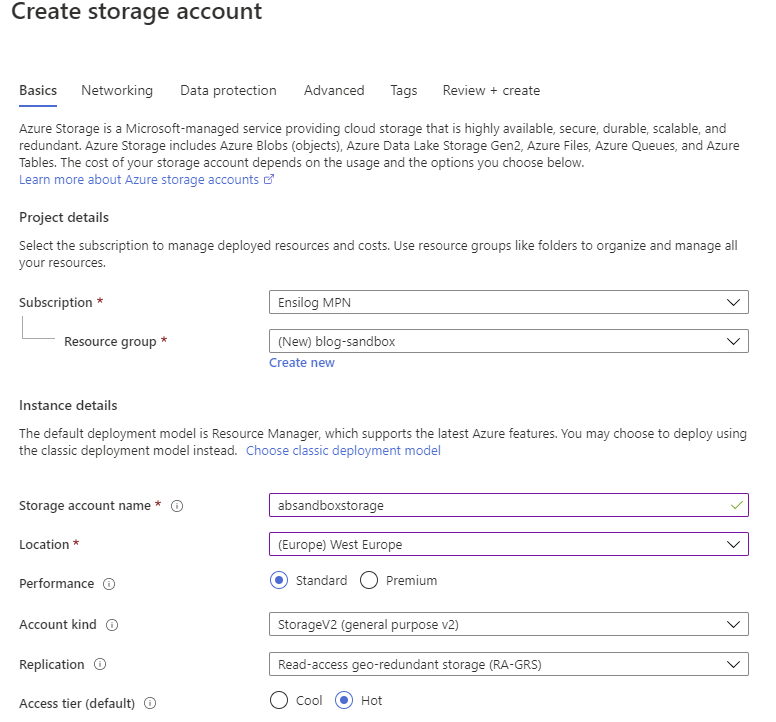Click the Access tier info icon
Viewport: 776px width, 722px height.
click(x=150, y=703)
